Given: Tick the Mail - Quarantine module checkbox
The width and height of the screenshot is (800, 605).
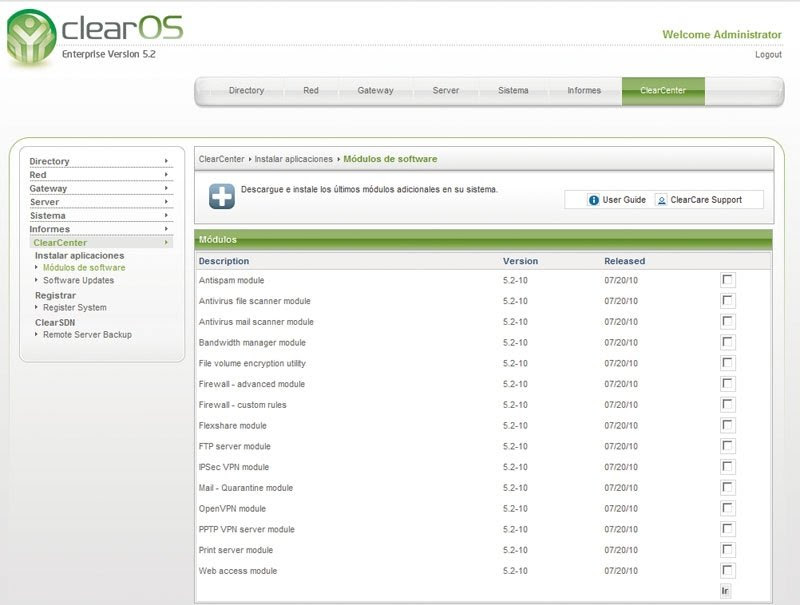Looking at the screenshot, I should [x=727, y=488].
